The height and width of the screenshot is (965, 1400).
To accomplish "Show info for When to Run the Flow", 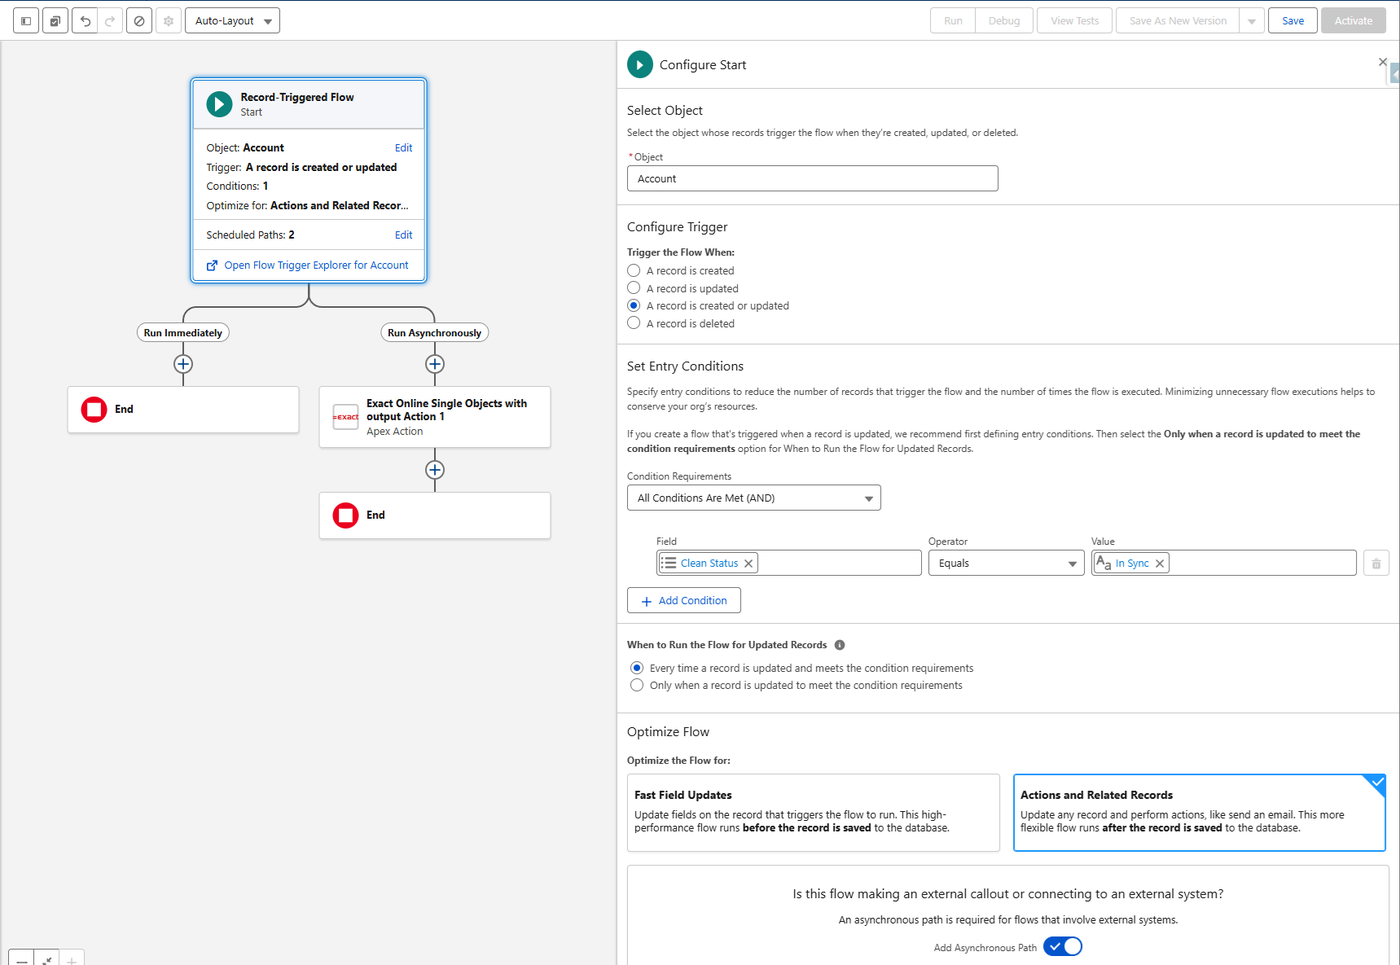I will pos(840,645).
